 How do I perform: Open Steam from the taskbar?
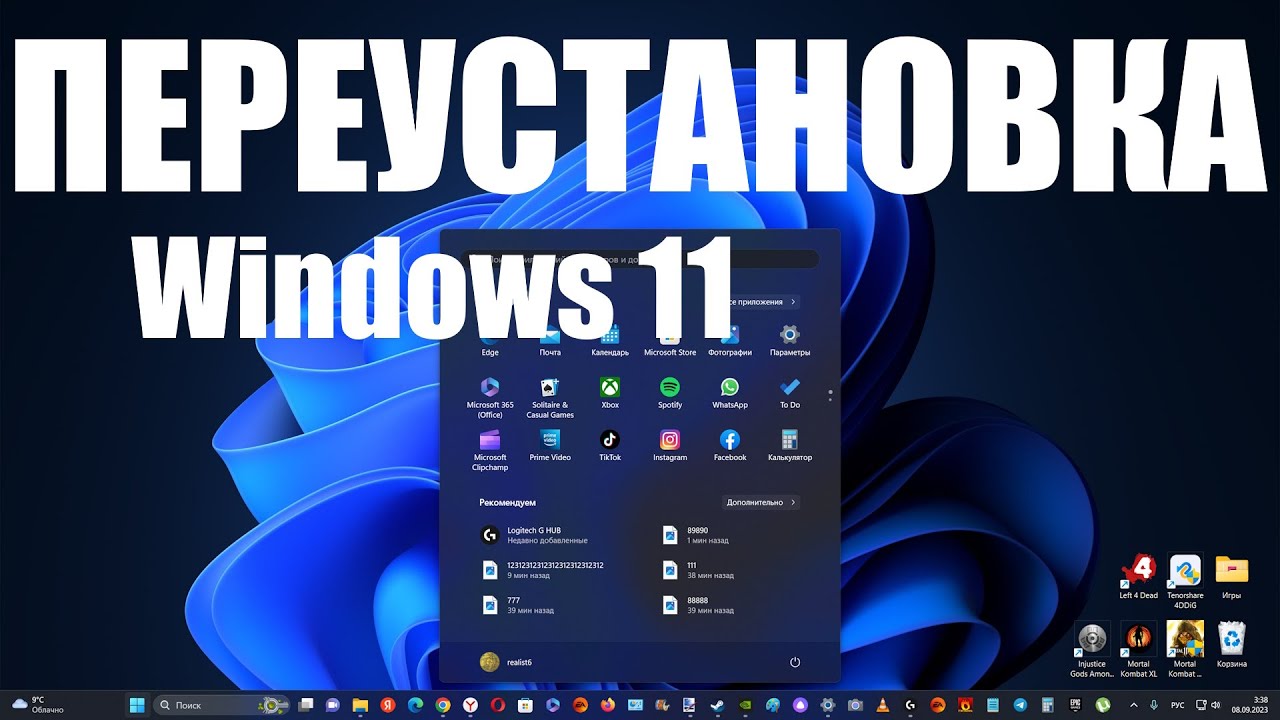pyautogui.click(x=716, y=705)
